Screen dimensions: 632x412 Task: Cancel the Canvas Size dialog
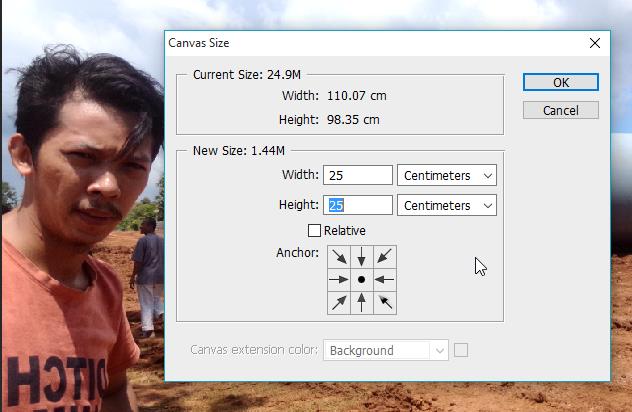[x=561, y=110]
